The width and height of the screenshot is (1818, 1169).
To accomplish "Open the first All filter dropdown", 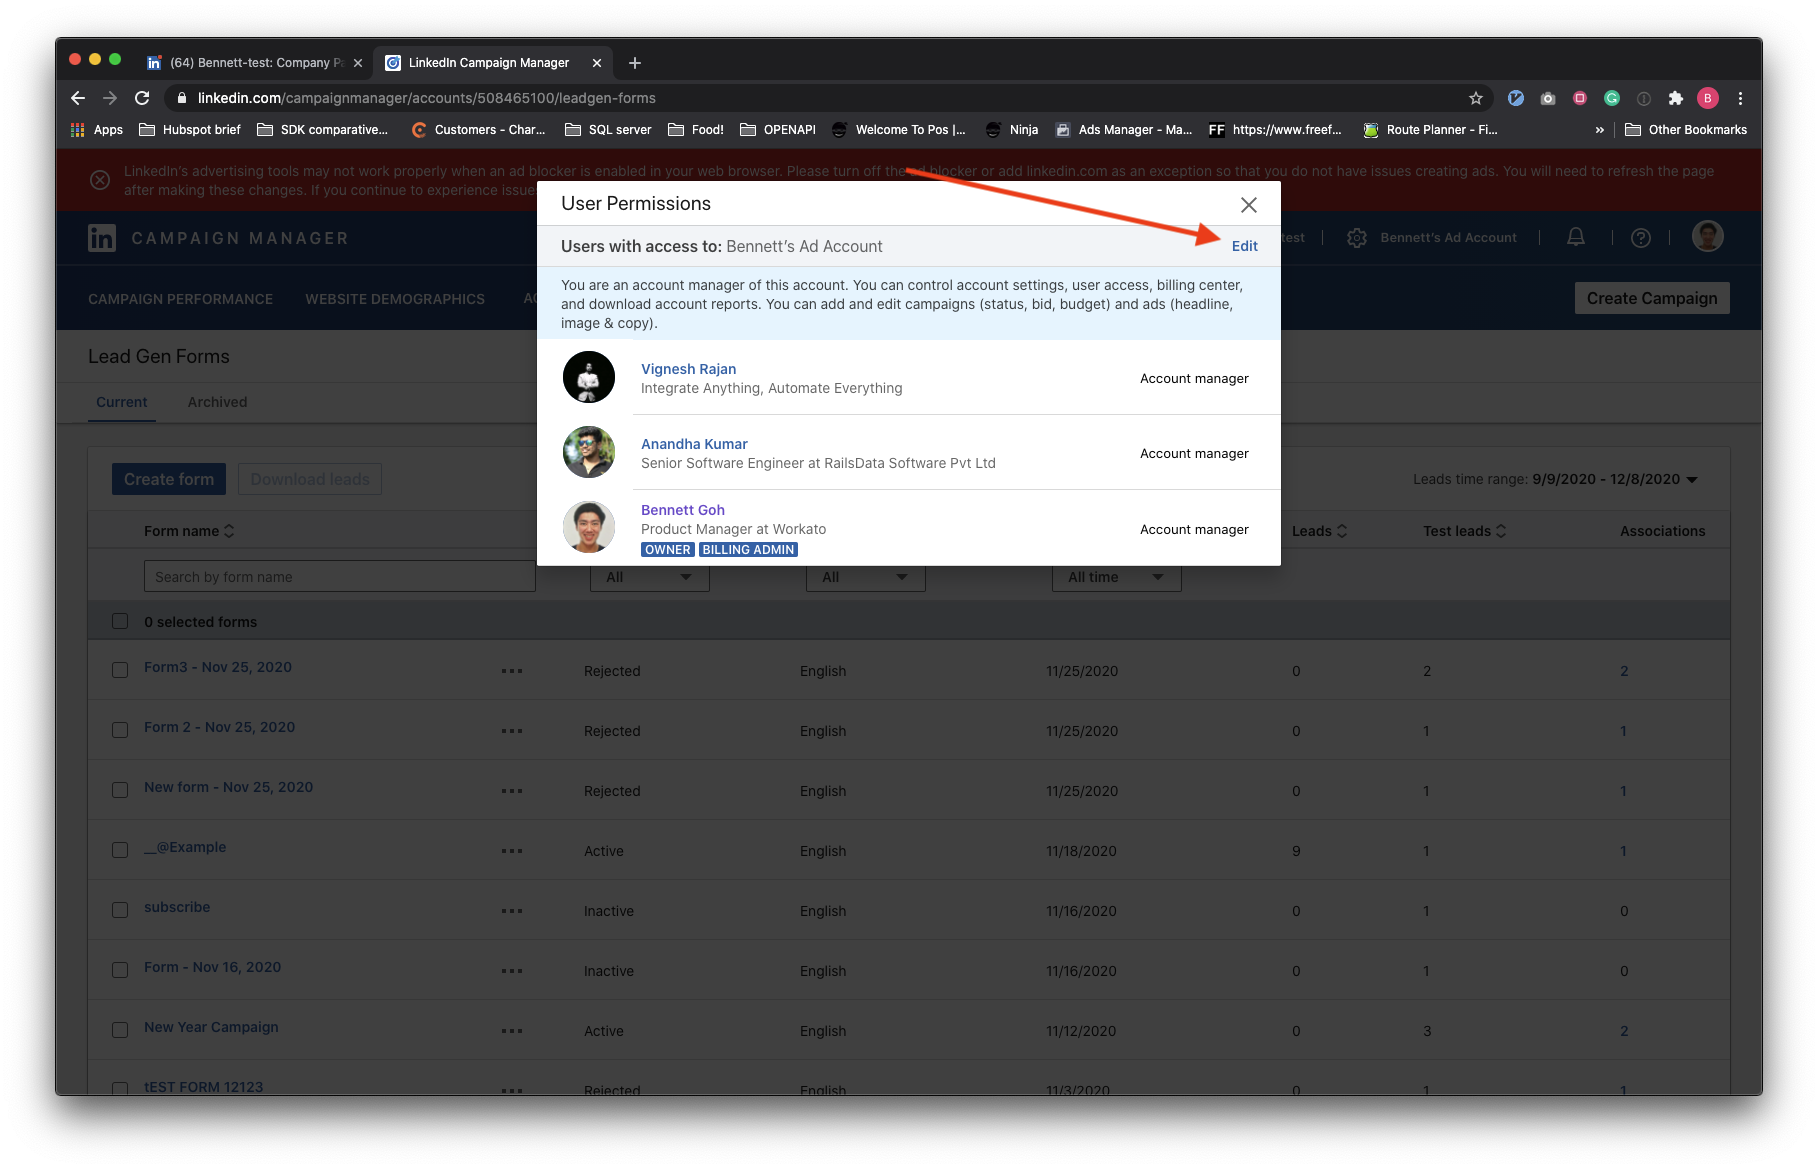I will coord(649,577).
